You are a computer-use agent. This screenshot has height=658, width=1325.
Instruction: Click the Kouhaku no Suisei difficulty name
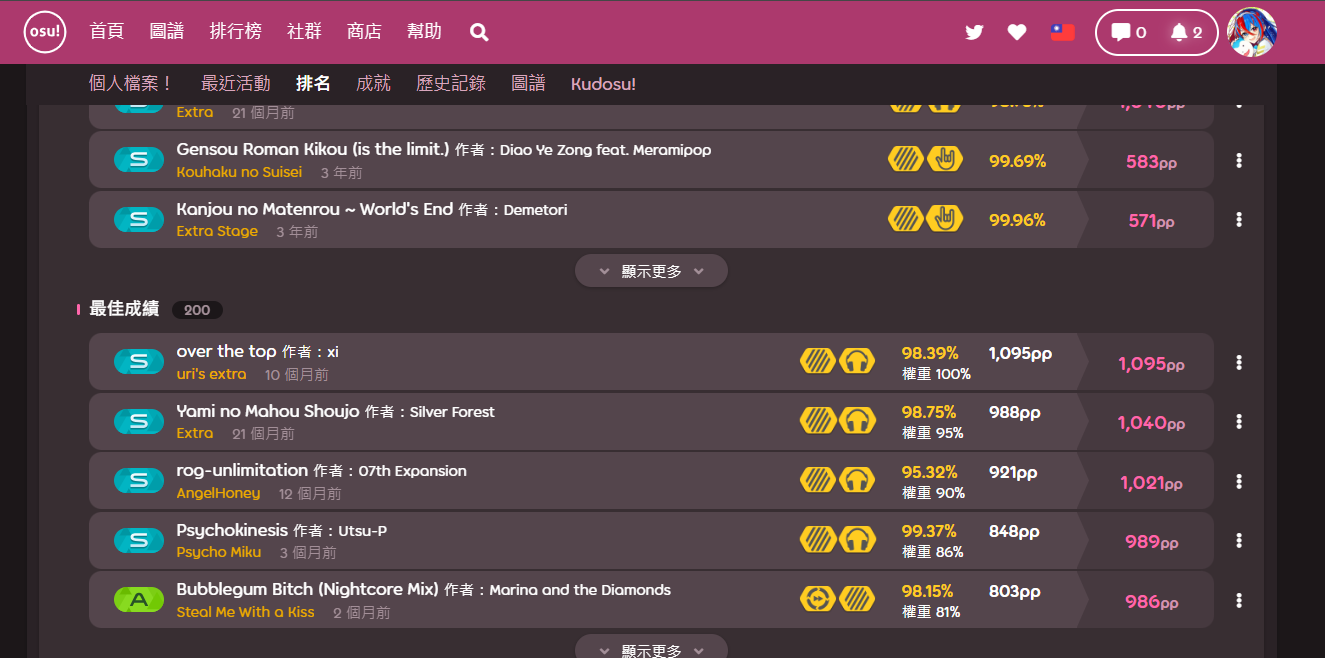tap(239, 172)
